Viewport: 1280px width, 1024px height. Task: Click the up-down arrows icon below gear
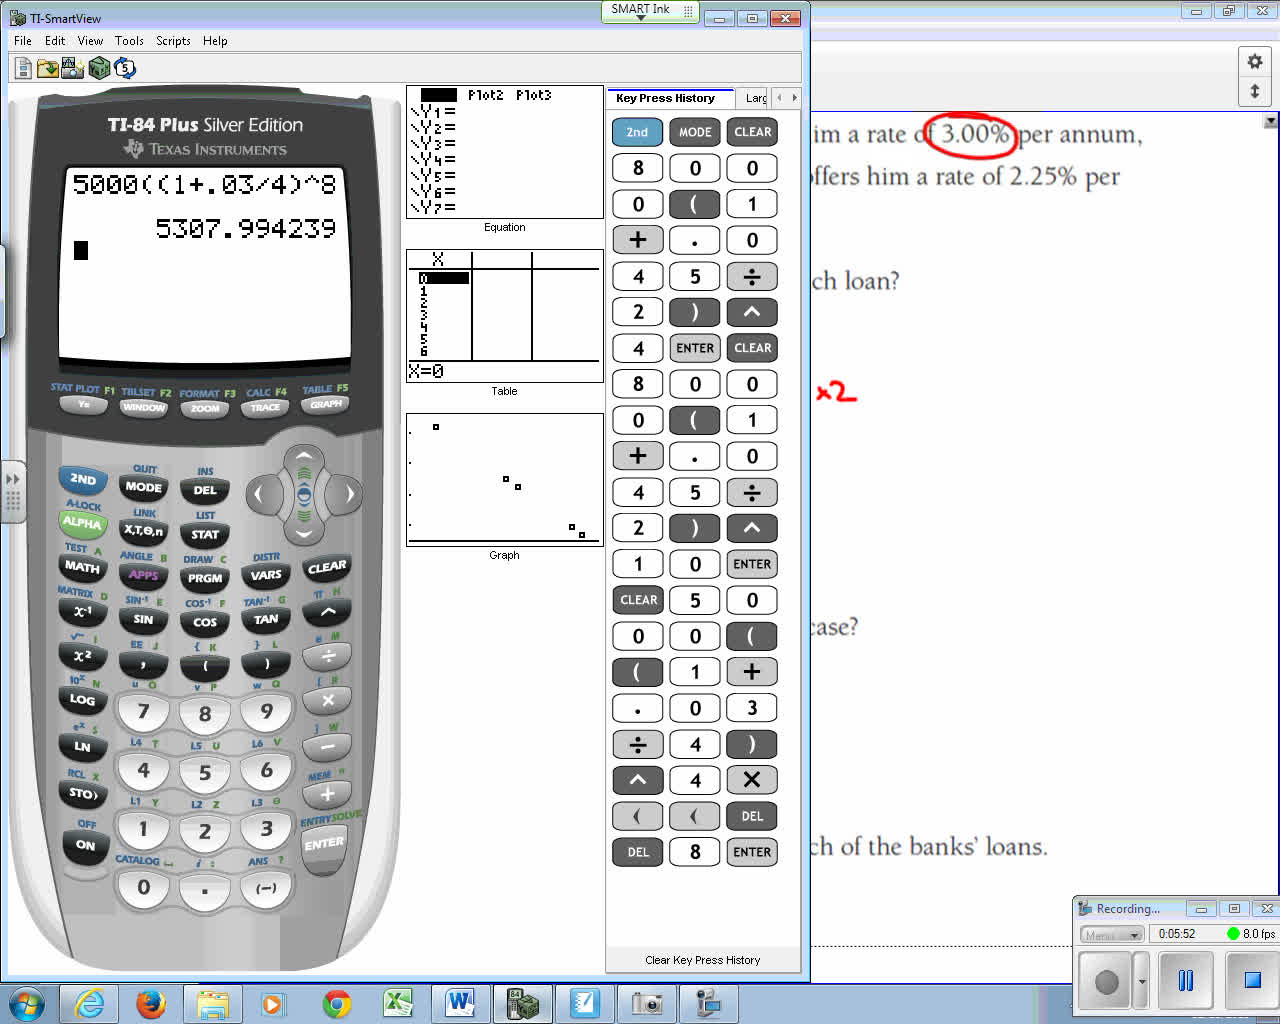coord(1255,91)
